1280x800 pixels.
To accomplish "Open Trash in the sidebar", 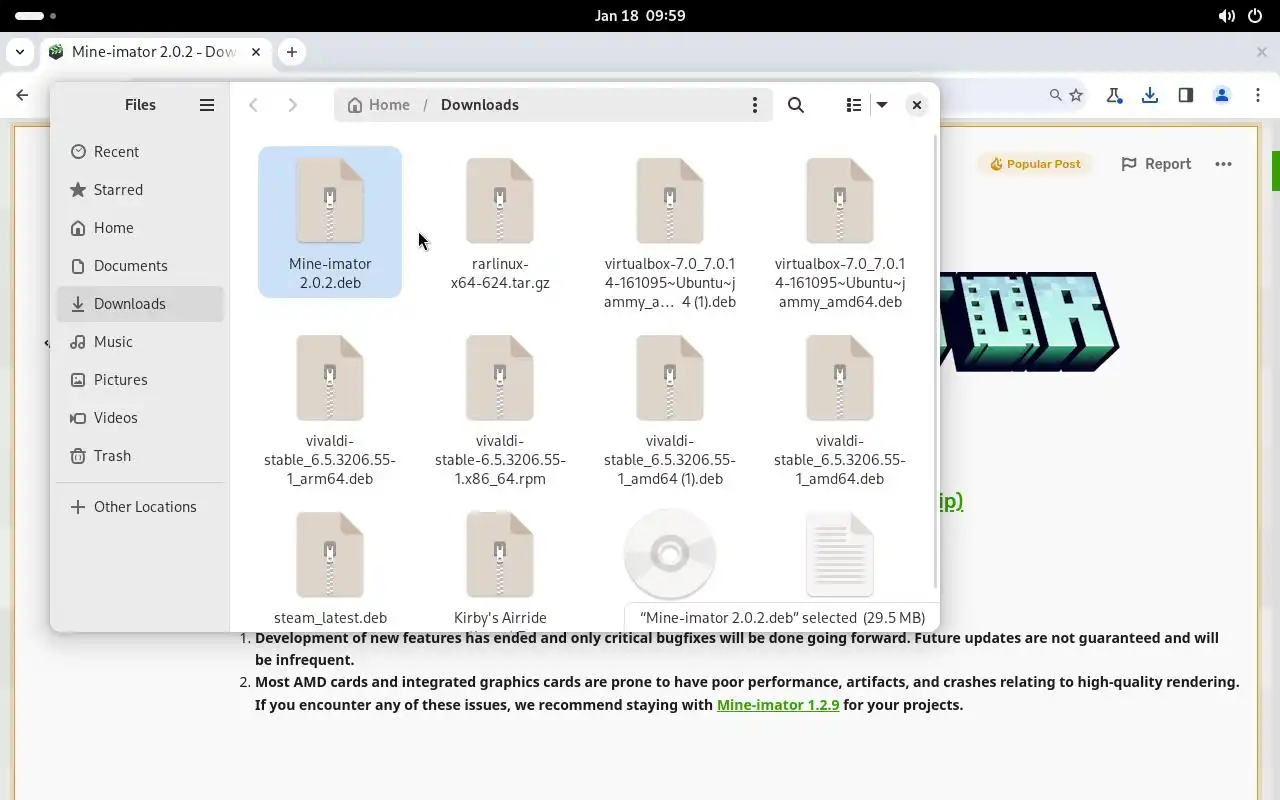I will click(140, 456).
